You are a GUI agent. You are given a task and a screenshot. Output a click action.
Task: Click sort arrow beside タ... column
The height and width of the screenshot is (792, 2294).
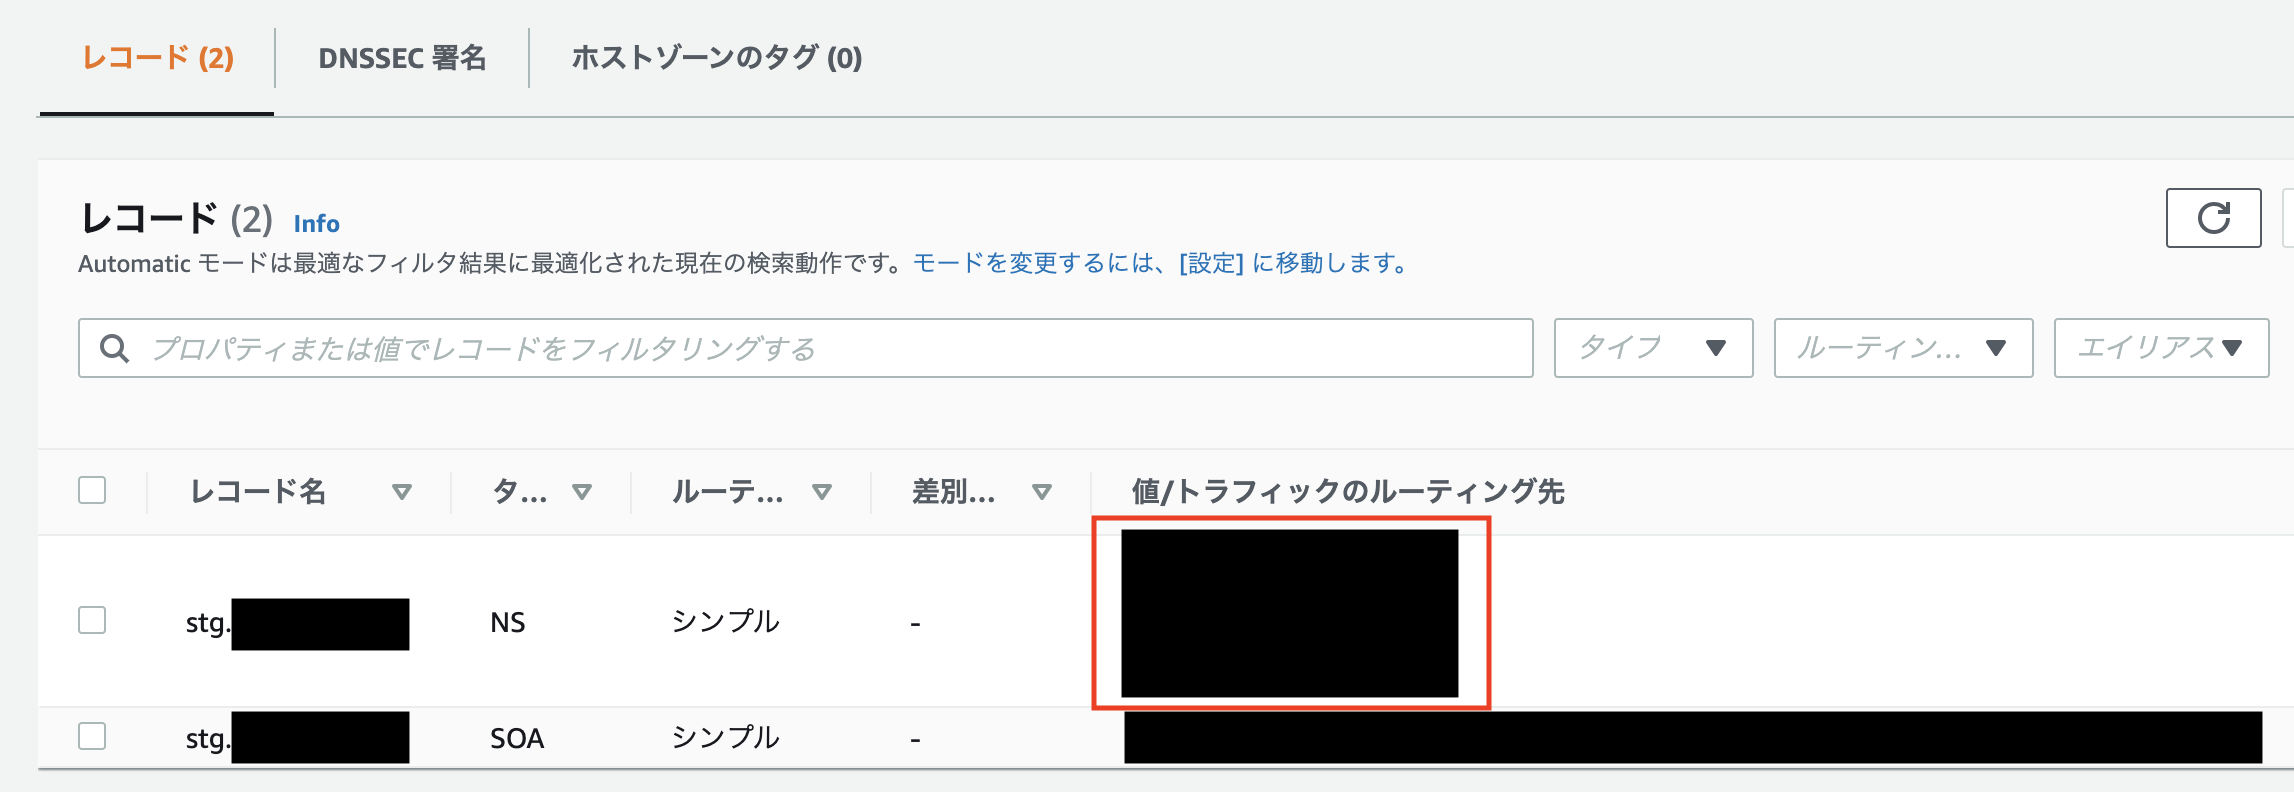[582, 492]
